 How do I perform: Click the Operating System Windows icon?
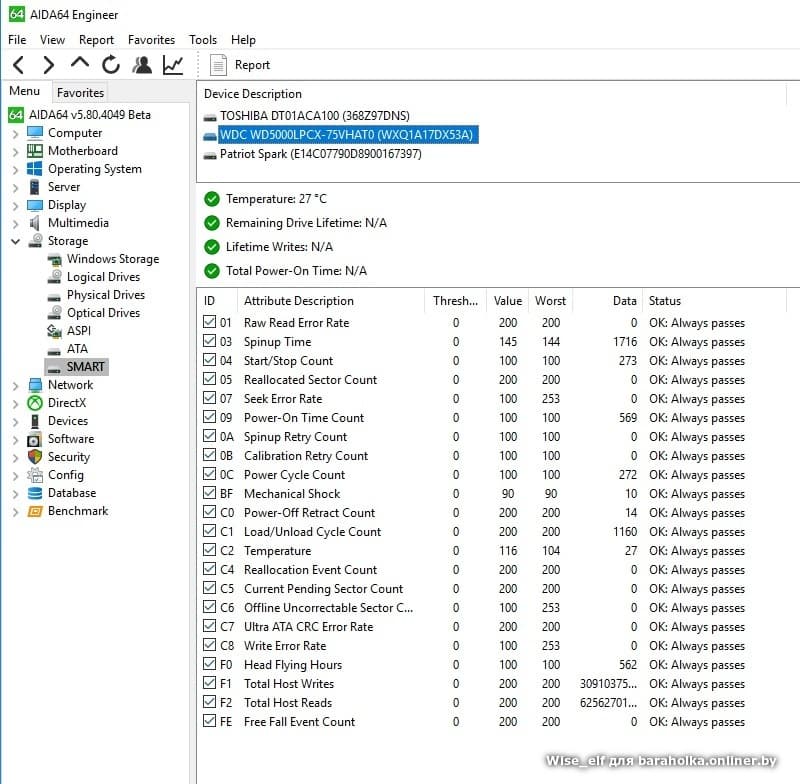coord(35,168)
